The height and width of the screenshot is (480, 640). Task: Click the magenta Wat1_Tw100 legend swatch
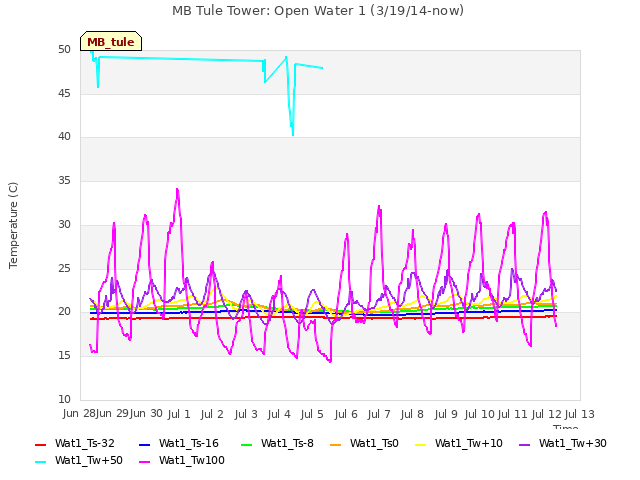pyautogui.click(x=144, y=462)
